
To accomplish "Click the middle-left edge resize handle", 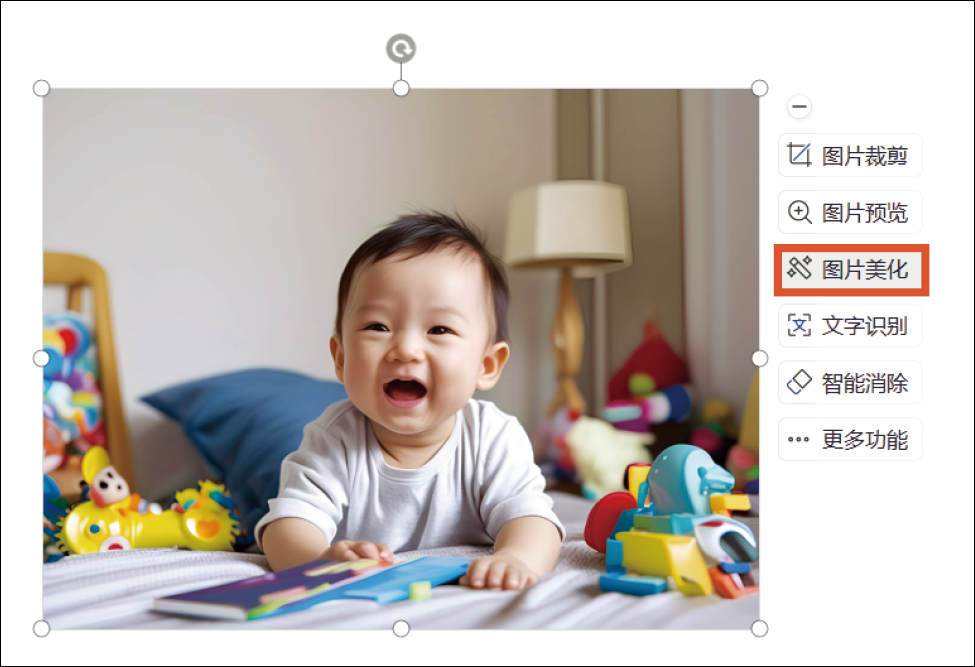I will tap(42, 358).
